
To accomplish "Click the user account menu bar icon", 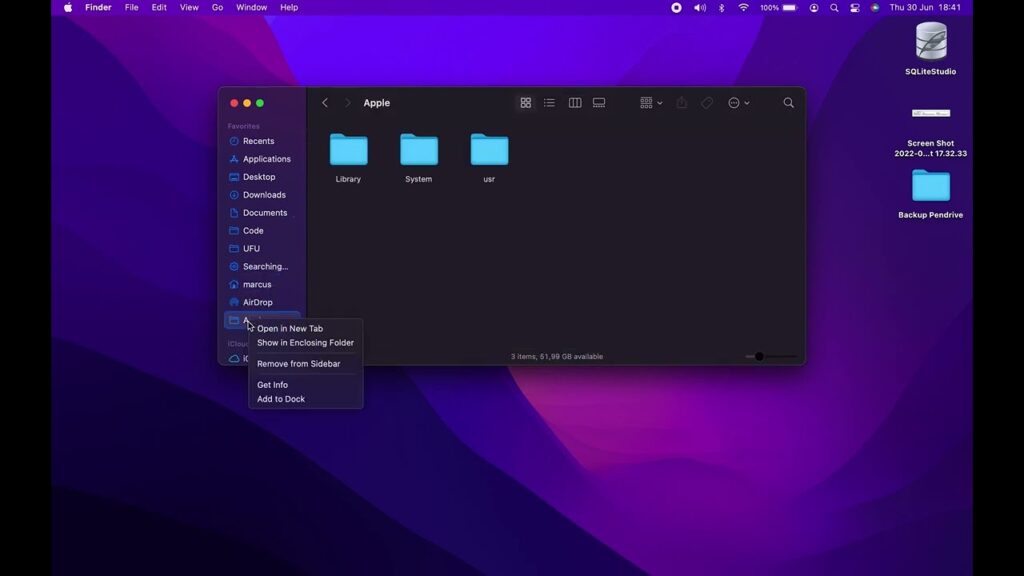I will coord(814,8).
